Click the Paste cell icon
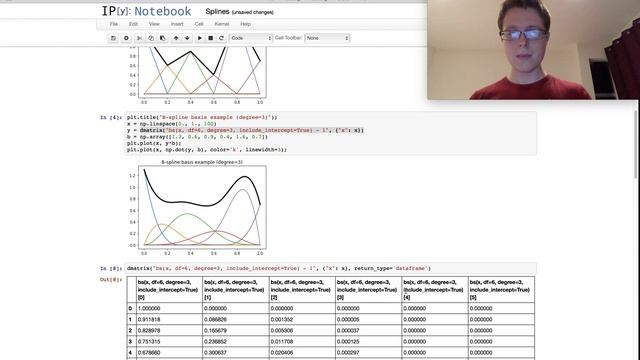 coord(162,38)
